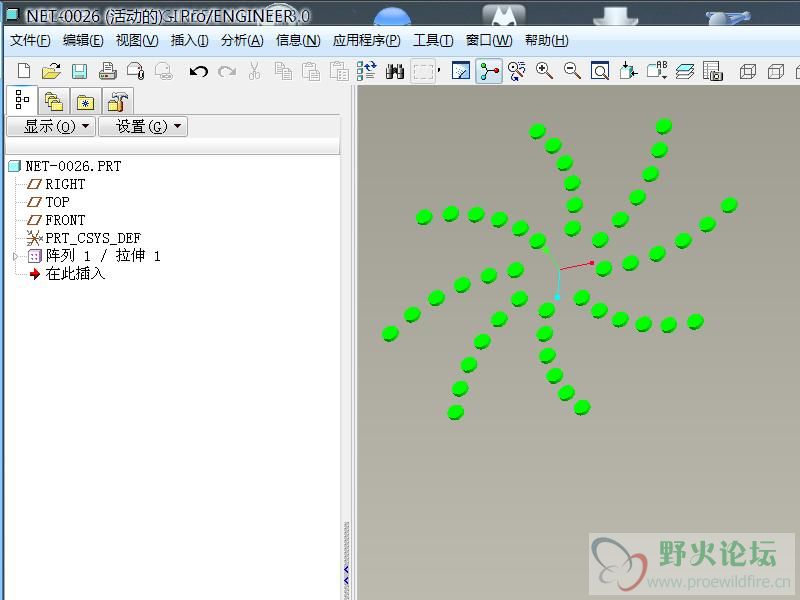Screen dimensions: 800x600
Task: Toggle the Spin Center icon
Action: 489,71
